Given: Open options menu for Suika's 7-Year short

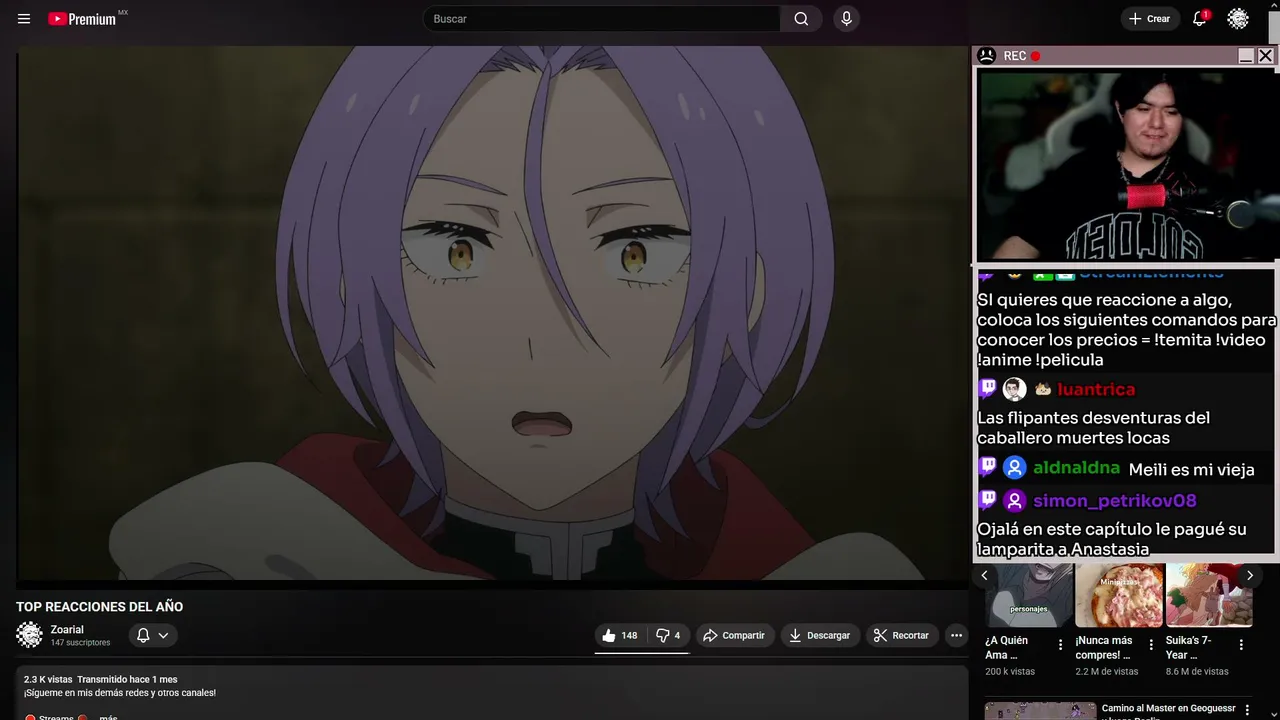Looking at the screenshot, I should click(1241, 645).
